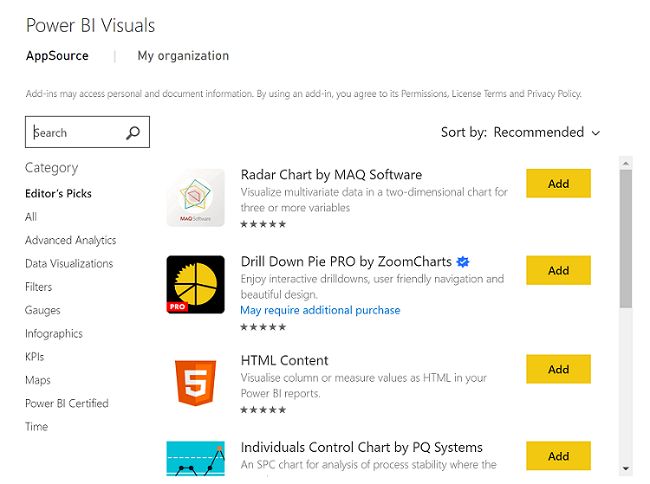Click the Radar Chart star rating
Image resolution: width=650 pixels, height=484 pixels.
(263, 224)
